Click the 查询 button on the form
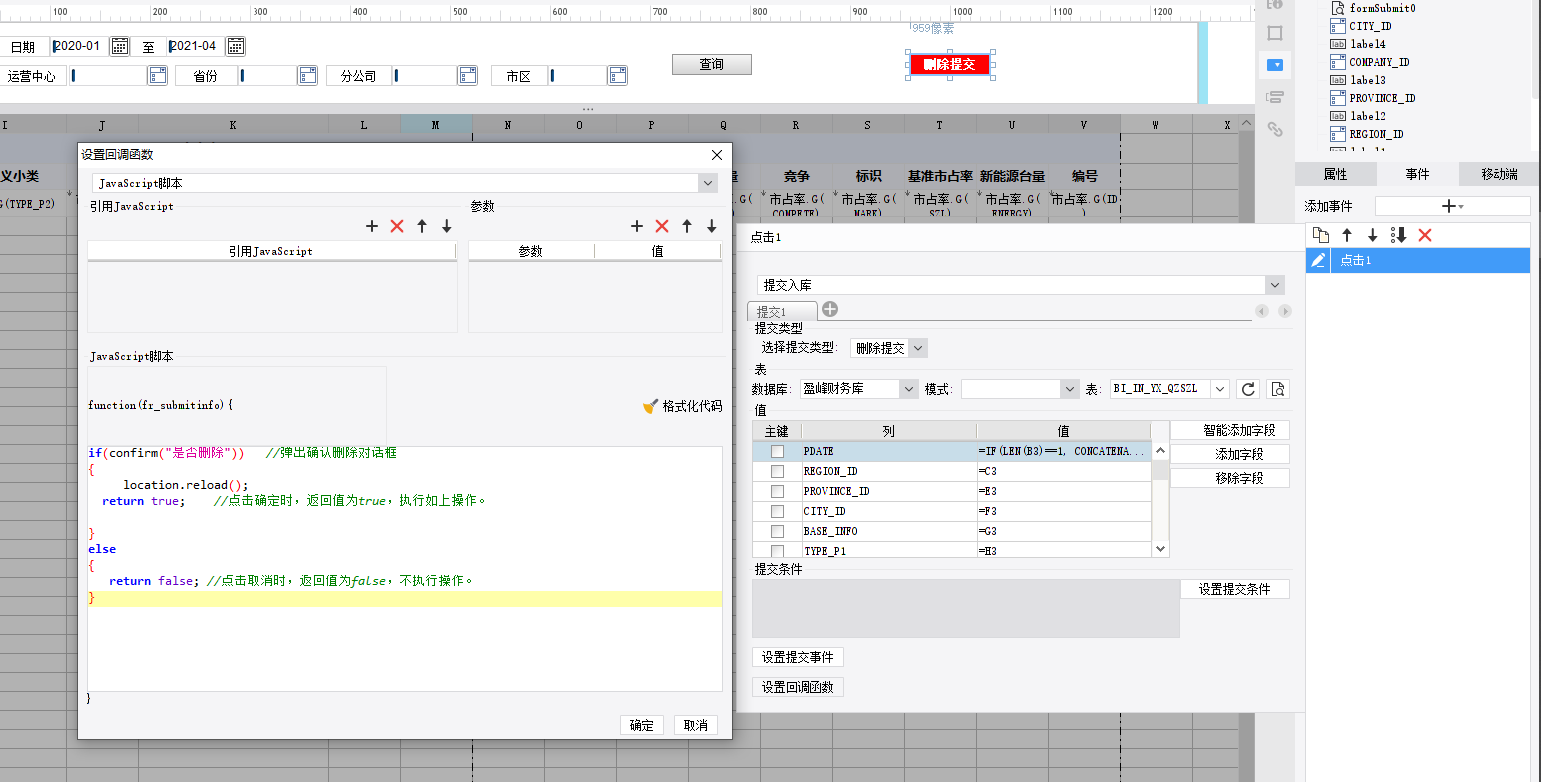 point(711,64)
